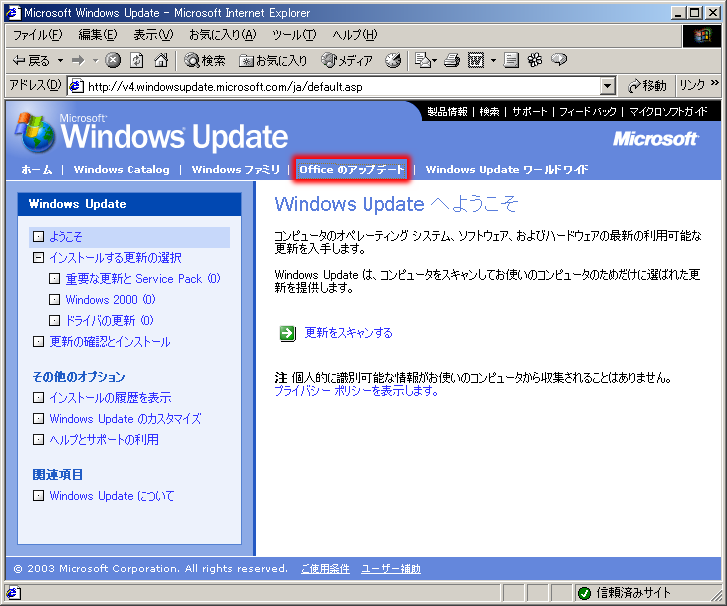Select 重要な更新と Service Pack (0)
Image resolution: width=727 pixels, height=606 pixels.
(143, 279)
